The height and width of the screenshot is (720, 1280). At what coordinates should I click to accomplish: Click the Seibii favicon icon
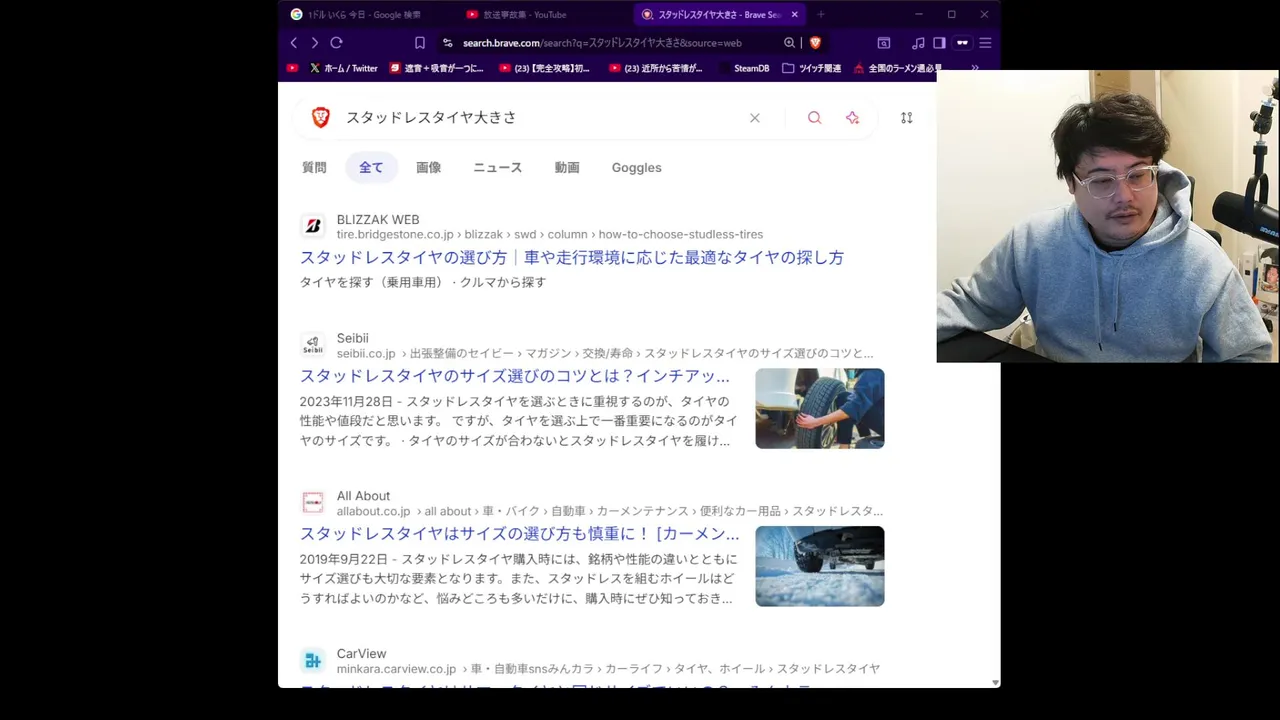pyautogui.click(x=313, y=345)
